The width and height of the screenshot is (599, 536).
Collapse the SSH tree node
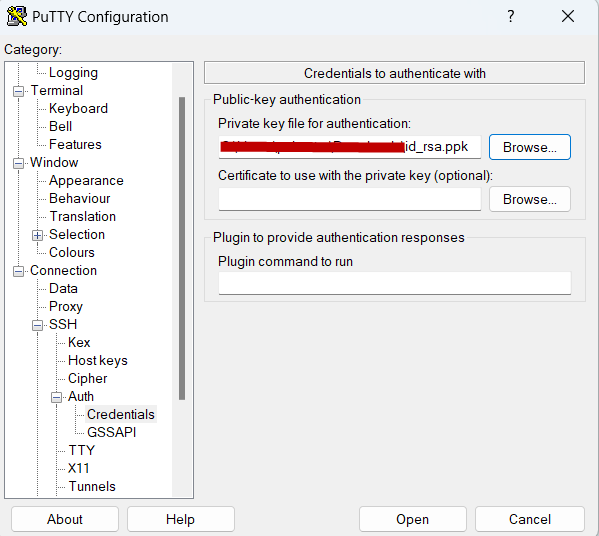tap(37, 325)
